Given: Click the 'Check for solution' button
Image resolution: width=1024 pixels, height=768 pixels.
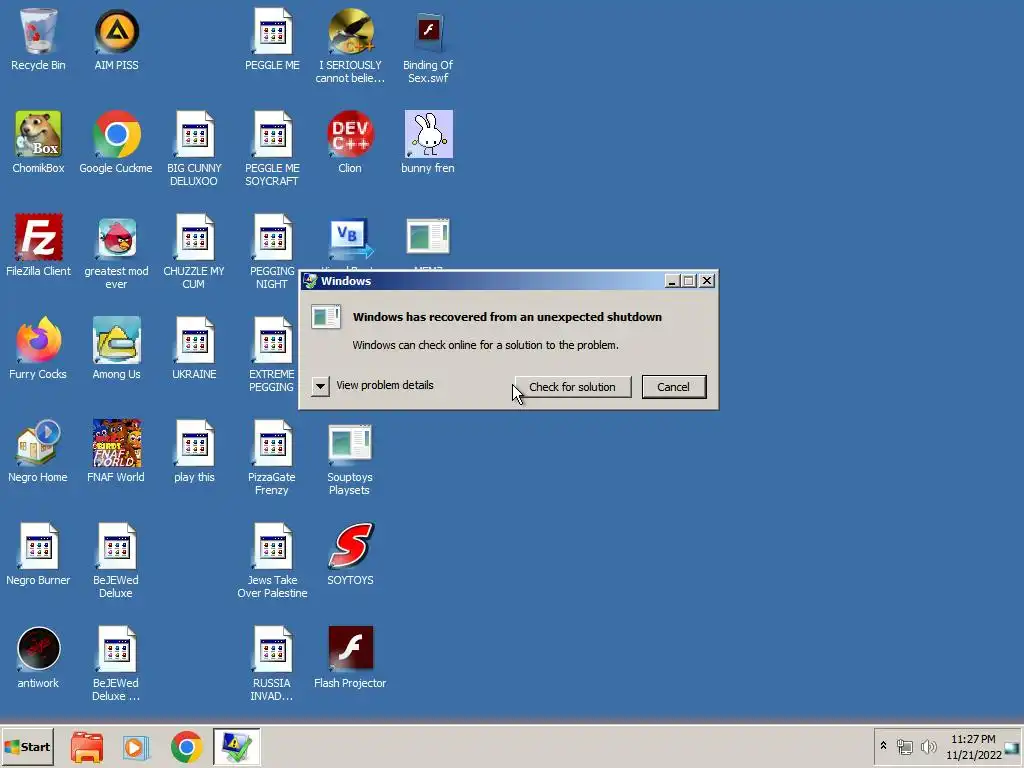Looking at the screenshot, I should point(572,387).
